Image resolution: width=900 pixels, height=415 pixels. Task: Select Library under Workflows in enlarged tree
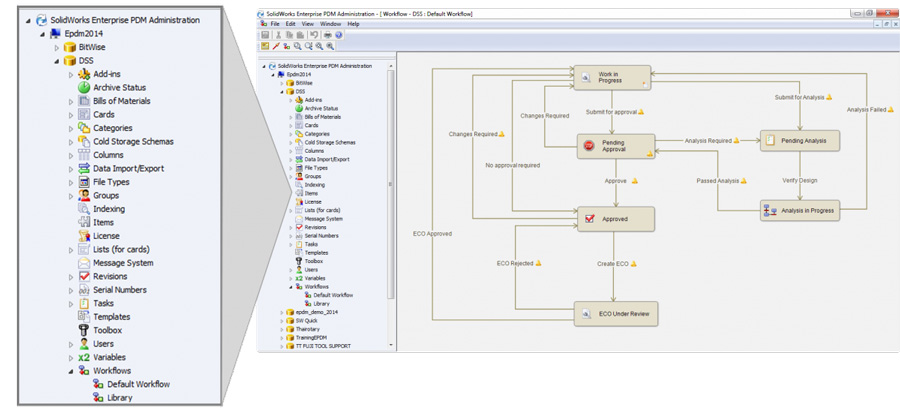point(119,398)
